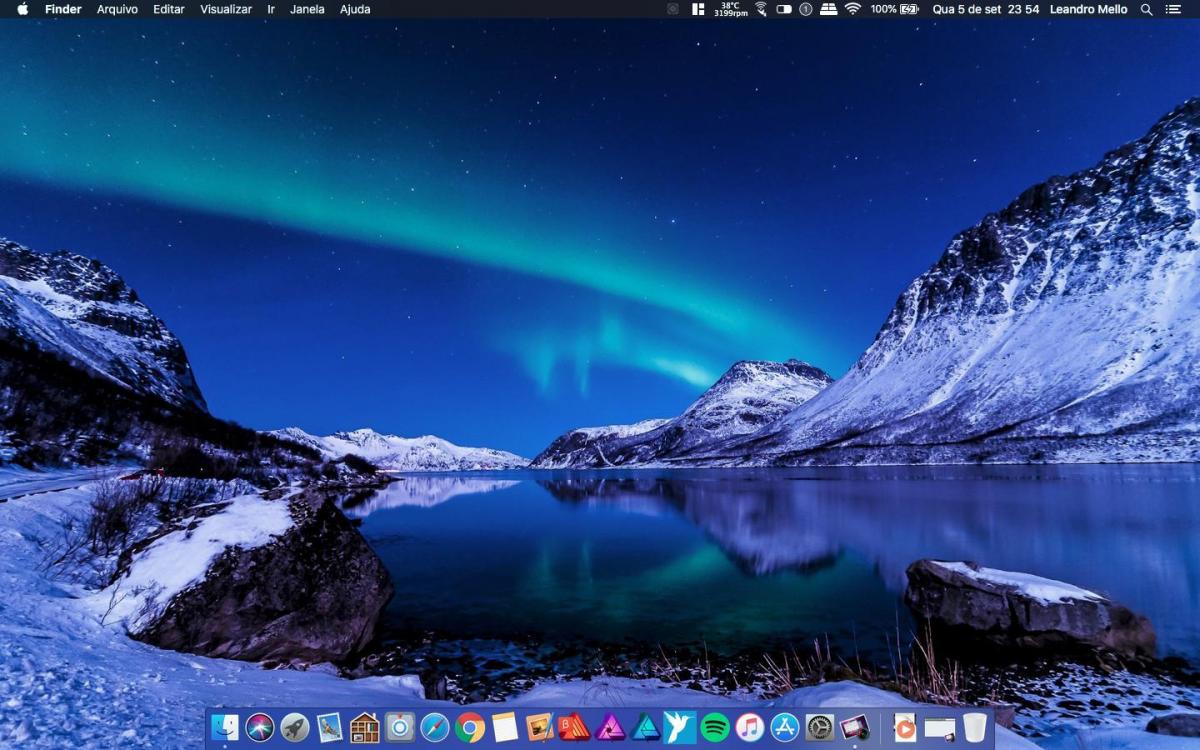This screenshot has height=750, width=1200.
Task: Open Spotlight search magnifier
Action: (x=1147, y=9)
